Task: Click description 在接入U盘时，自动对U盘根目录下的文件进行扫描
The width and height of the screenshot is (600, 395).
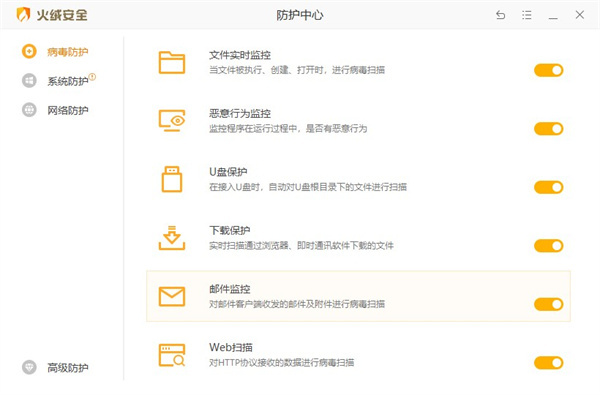Action: pos(308,187)
